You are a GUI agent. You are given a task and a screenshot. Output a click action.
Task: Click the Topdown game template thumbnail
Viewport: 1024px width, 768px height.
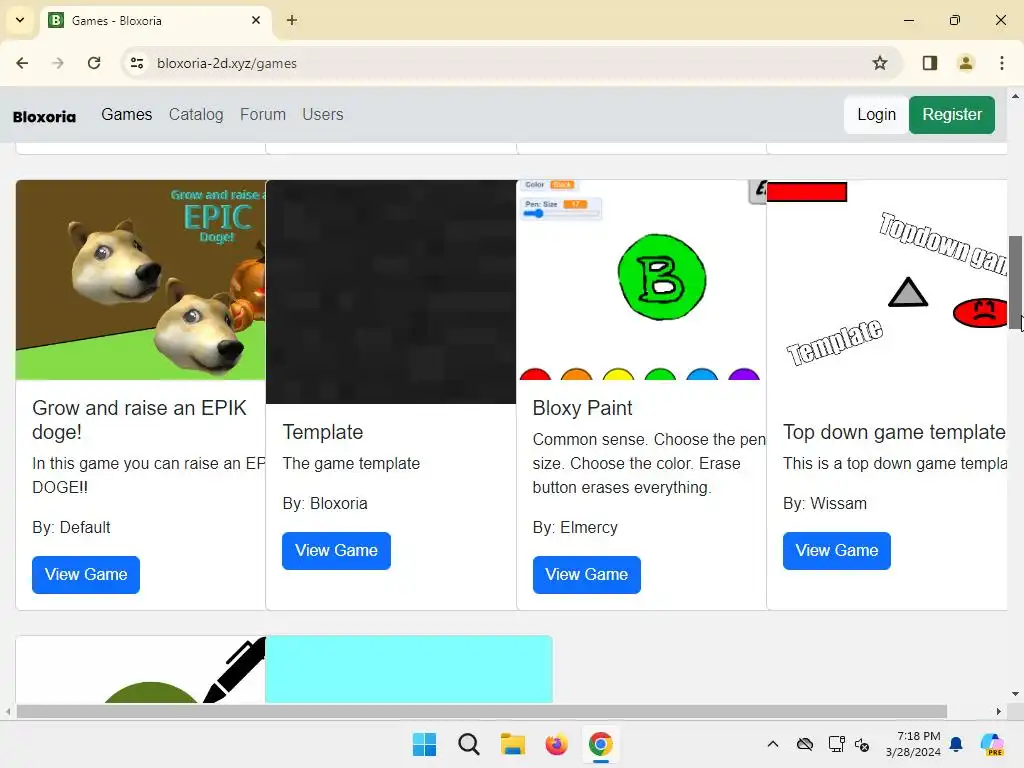(x=887, y=292)
